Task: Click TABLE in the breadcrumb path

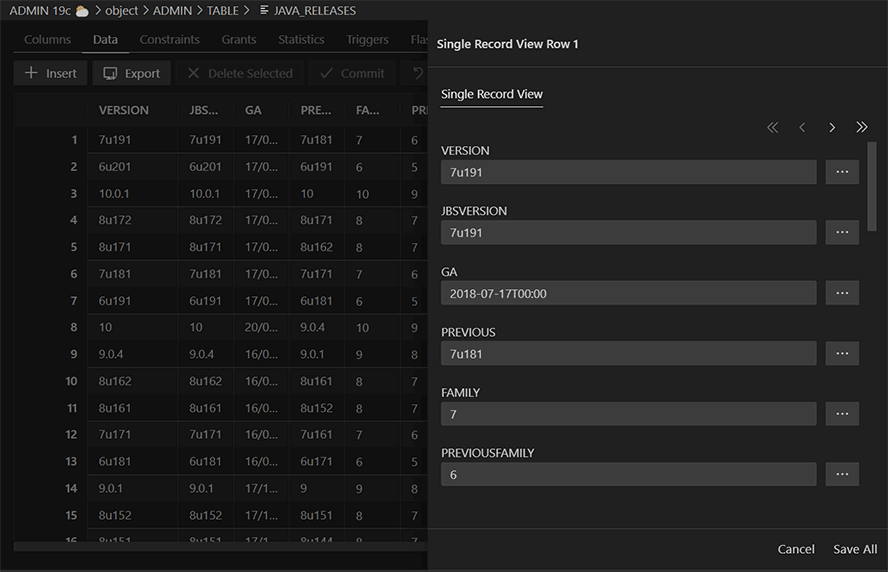Action: pos(223,10)
